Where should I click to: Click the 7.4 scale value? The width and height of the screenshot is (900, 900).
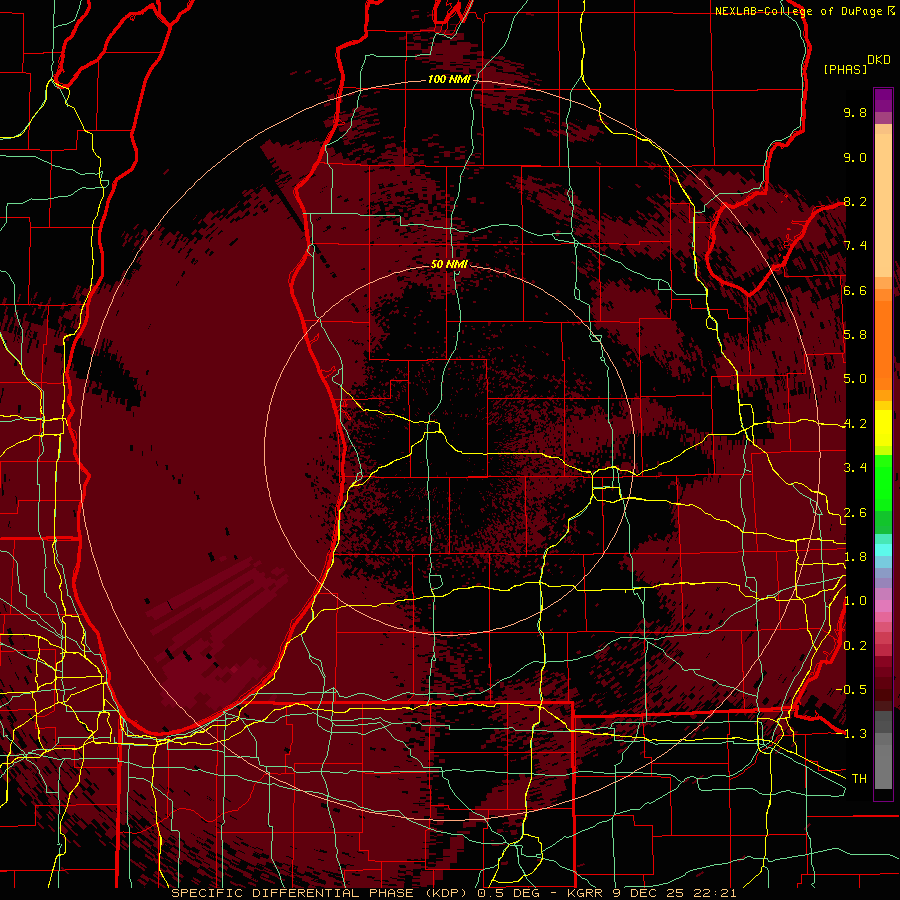click(x=855, y=246)
